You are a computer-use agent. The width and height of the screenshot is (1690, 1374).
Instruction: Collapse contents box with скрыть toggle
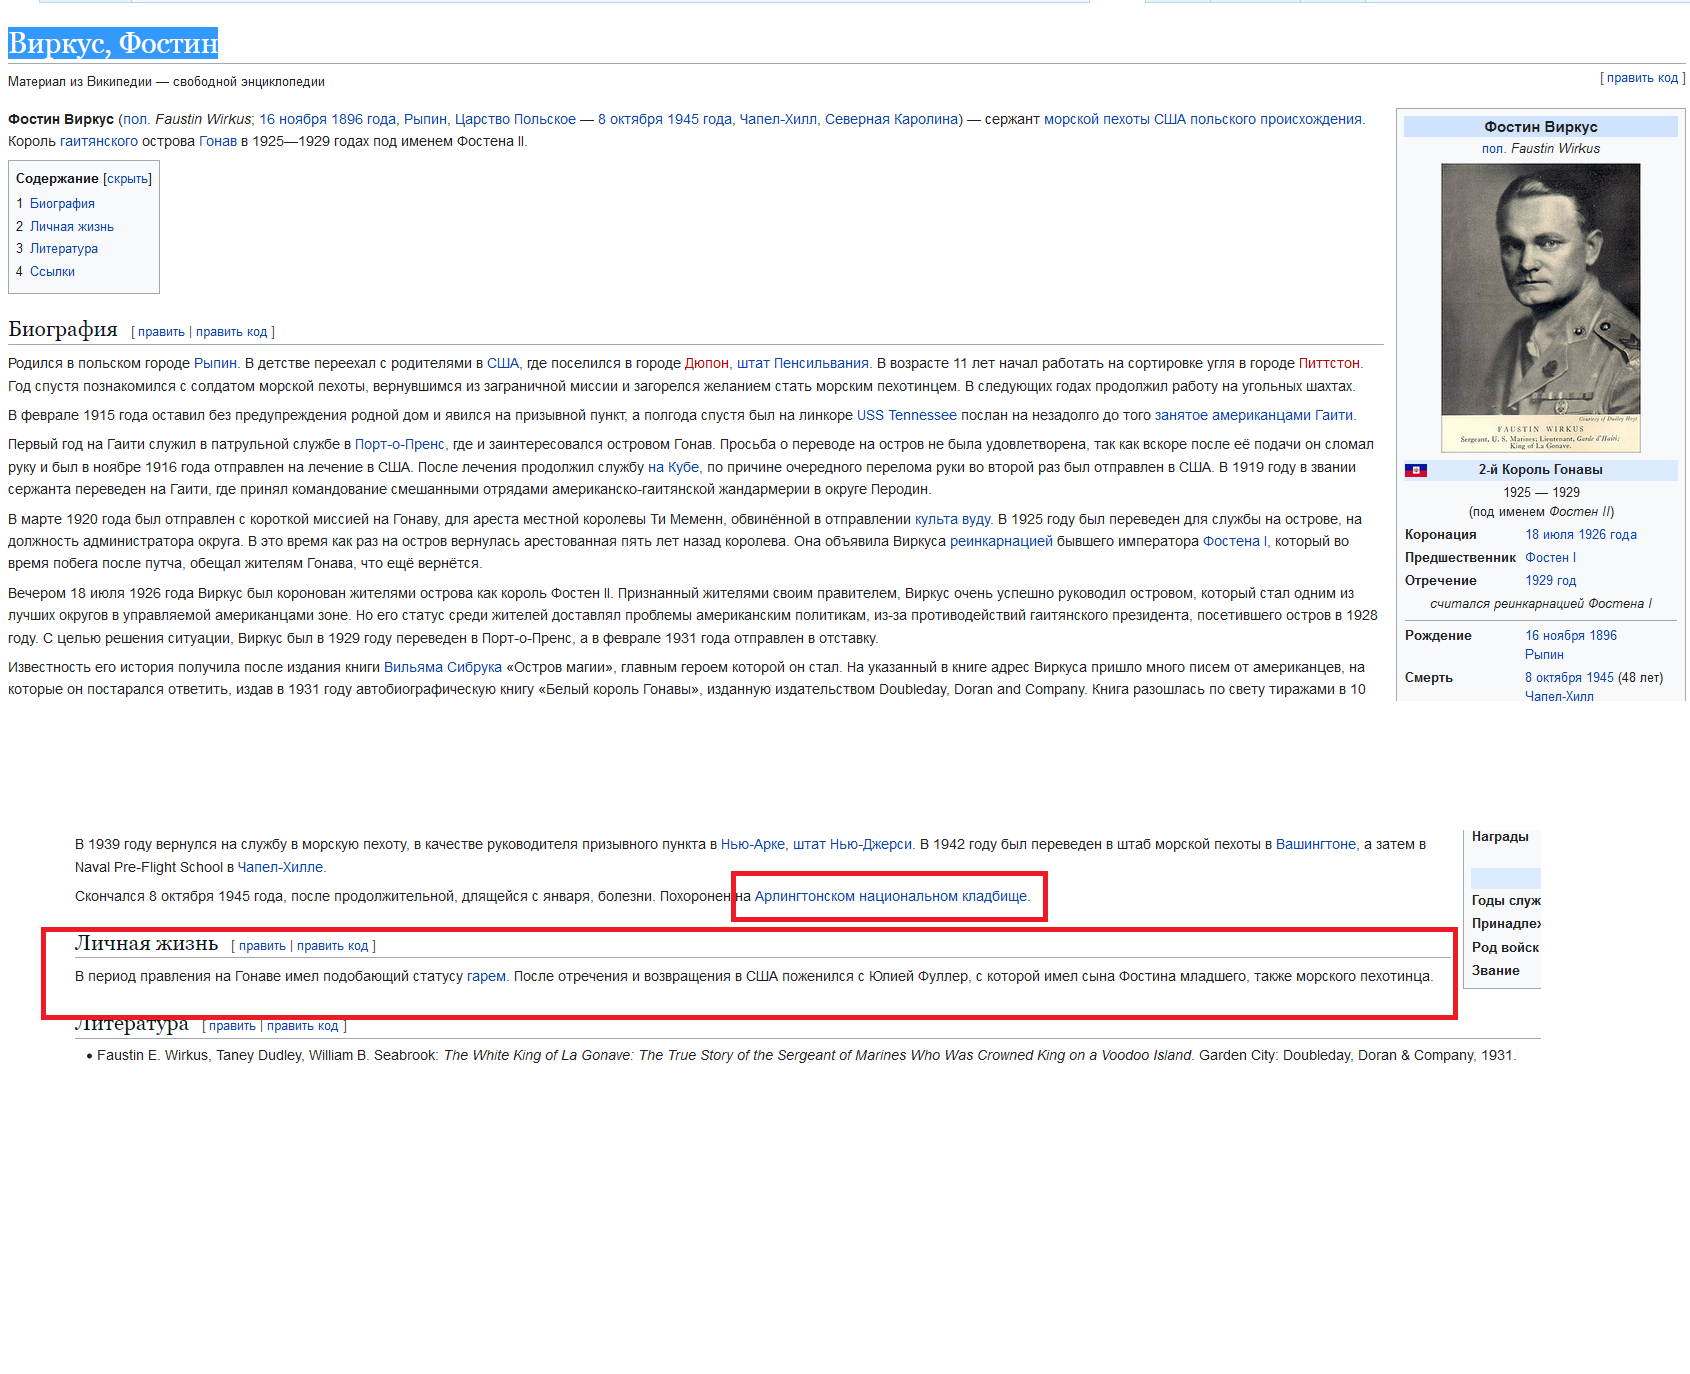tap(127, 179)
